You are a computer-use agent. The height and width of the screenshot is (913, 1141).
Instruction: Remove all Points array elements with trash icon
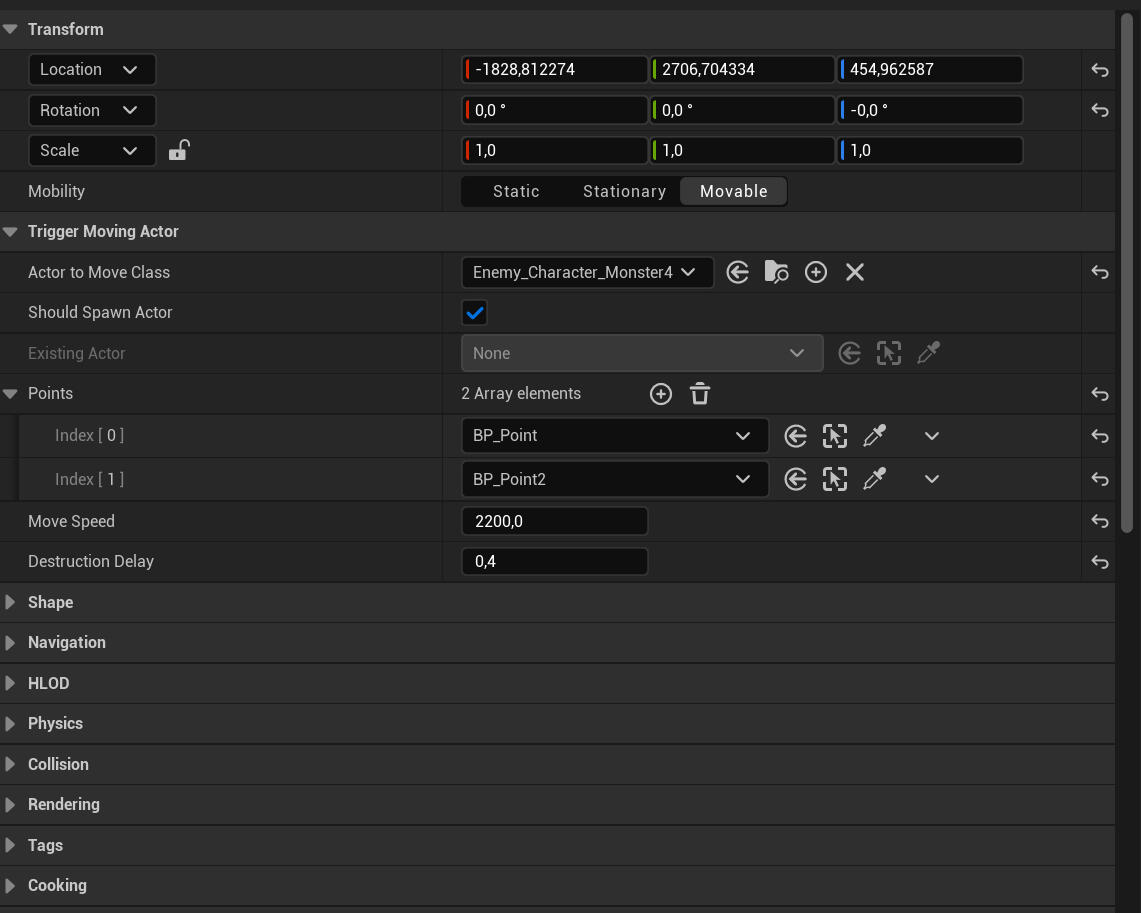tap(700, 394)
